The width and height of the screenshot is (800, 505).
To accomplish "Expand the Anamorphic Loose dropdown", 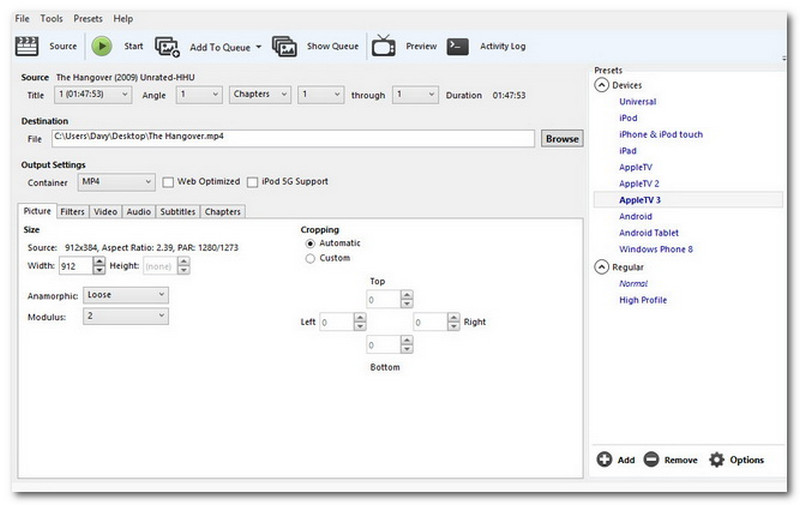I will [126, 295].
